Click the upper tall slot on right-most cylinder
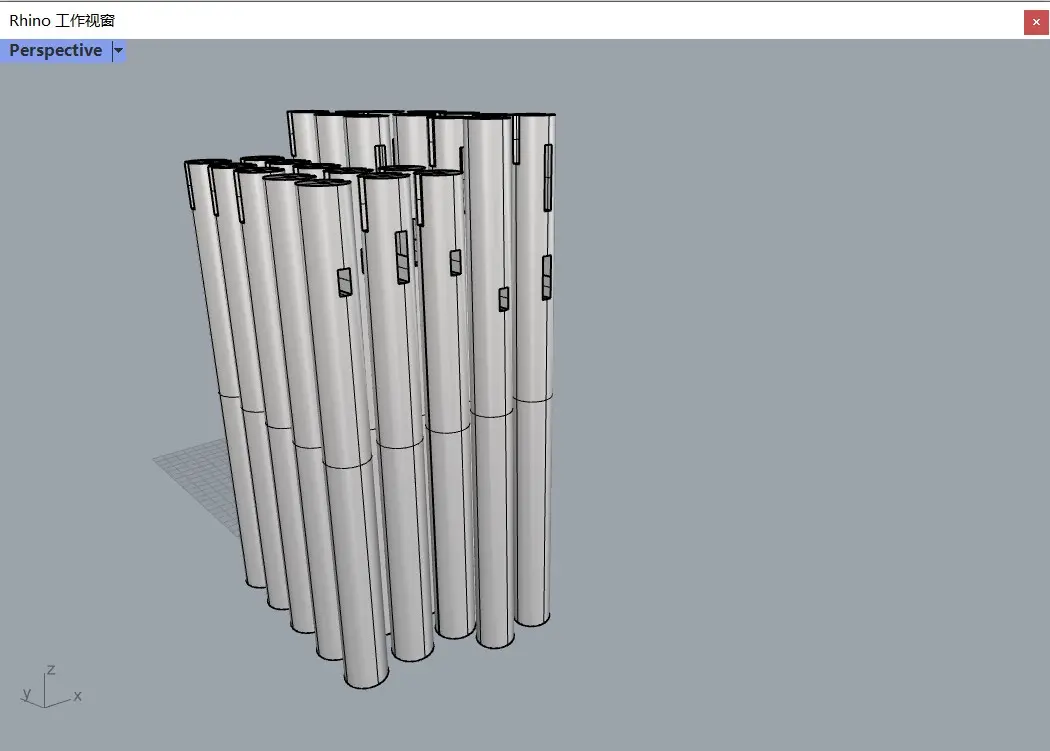This screenshot has height=751, width=1050. click(548, 177)
